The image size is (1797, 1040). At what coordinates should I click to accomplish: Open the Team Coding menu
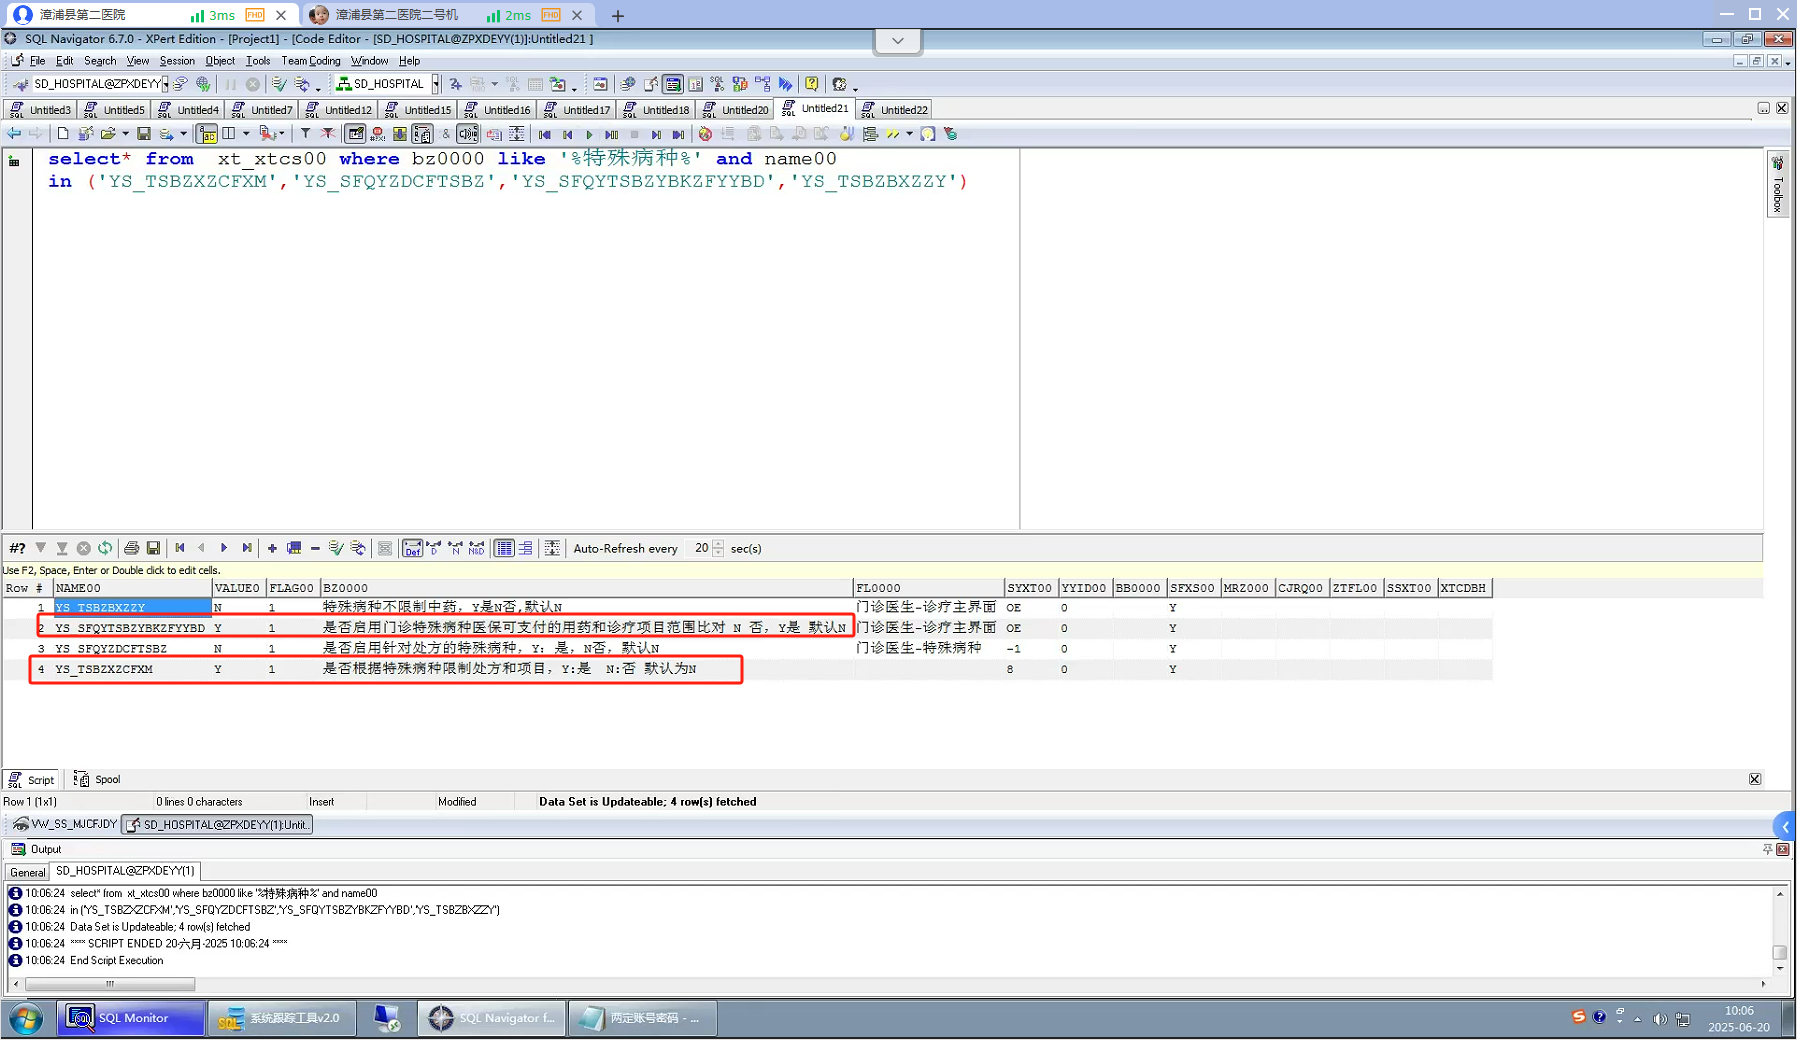(311, 61)
